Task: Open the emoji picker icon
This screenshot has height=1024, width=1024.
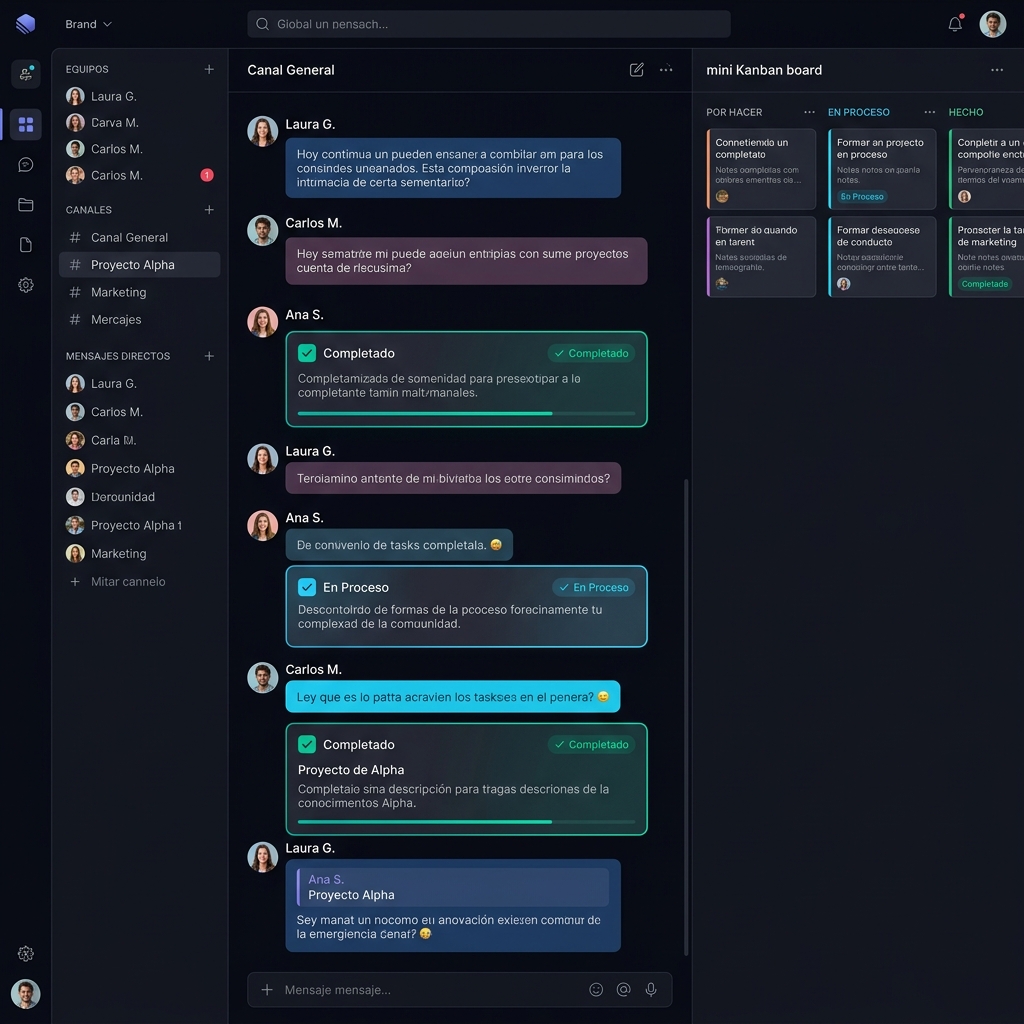Action: click(596, 990)
